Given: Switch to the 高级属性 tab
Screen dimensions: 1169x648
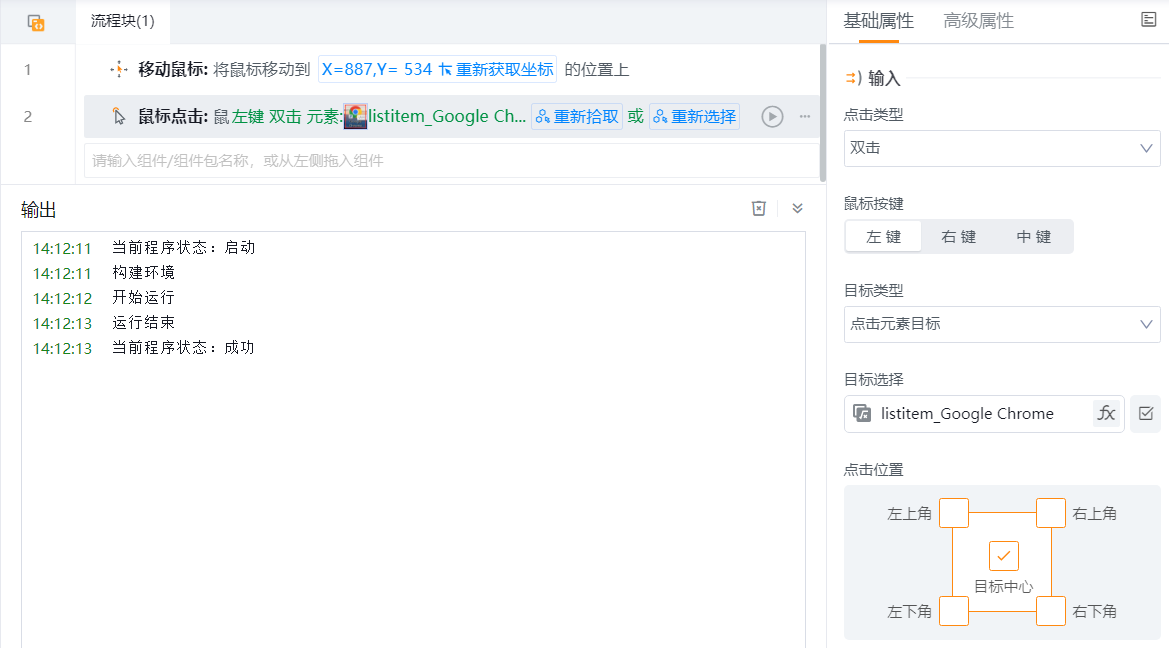Looking at the screenshot, I should click(978, 21).
